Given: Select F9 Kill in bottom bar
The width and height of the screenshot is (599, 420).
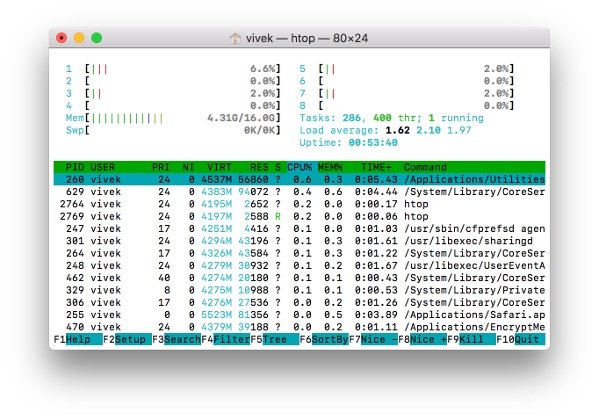Looking at the screenshot, I should point(471,339).
